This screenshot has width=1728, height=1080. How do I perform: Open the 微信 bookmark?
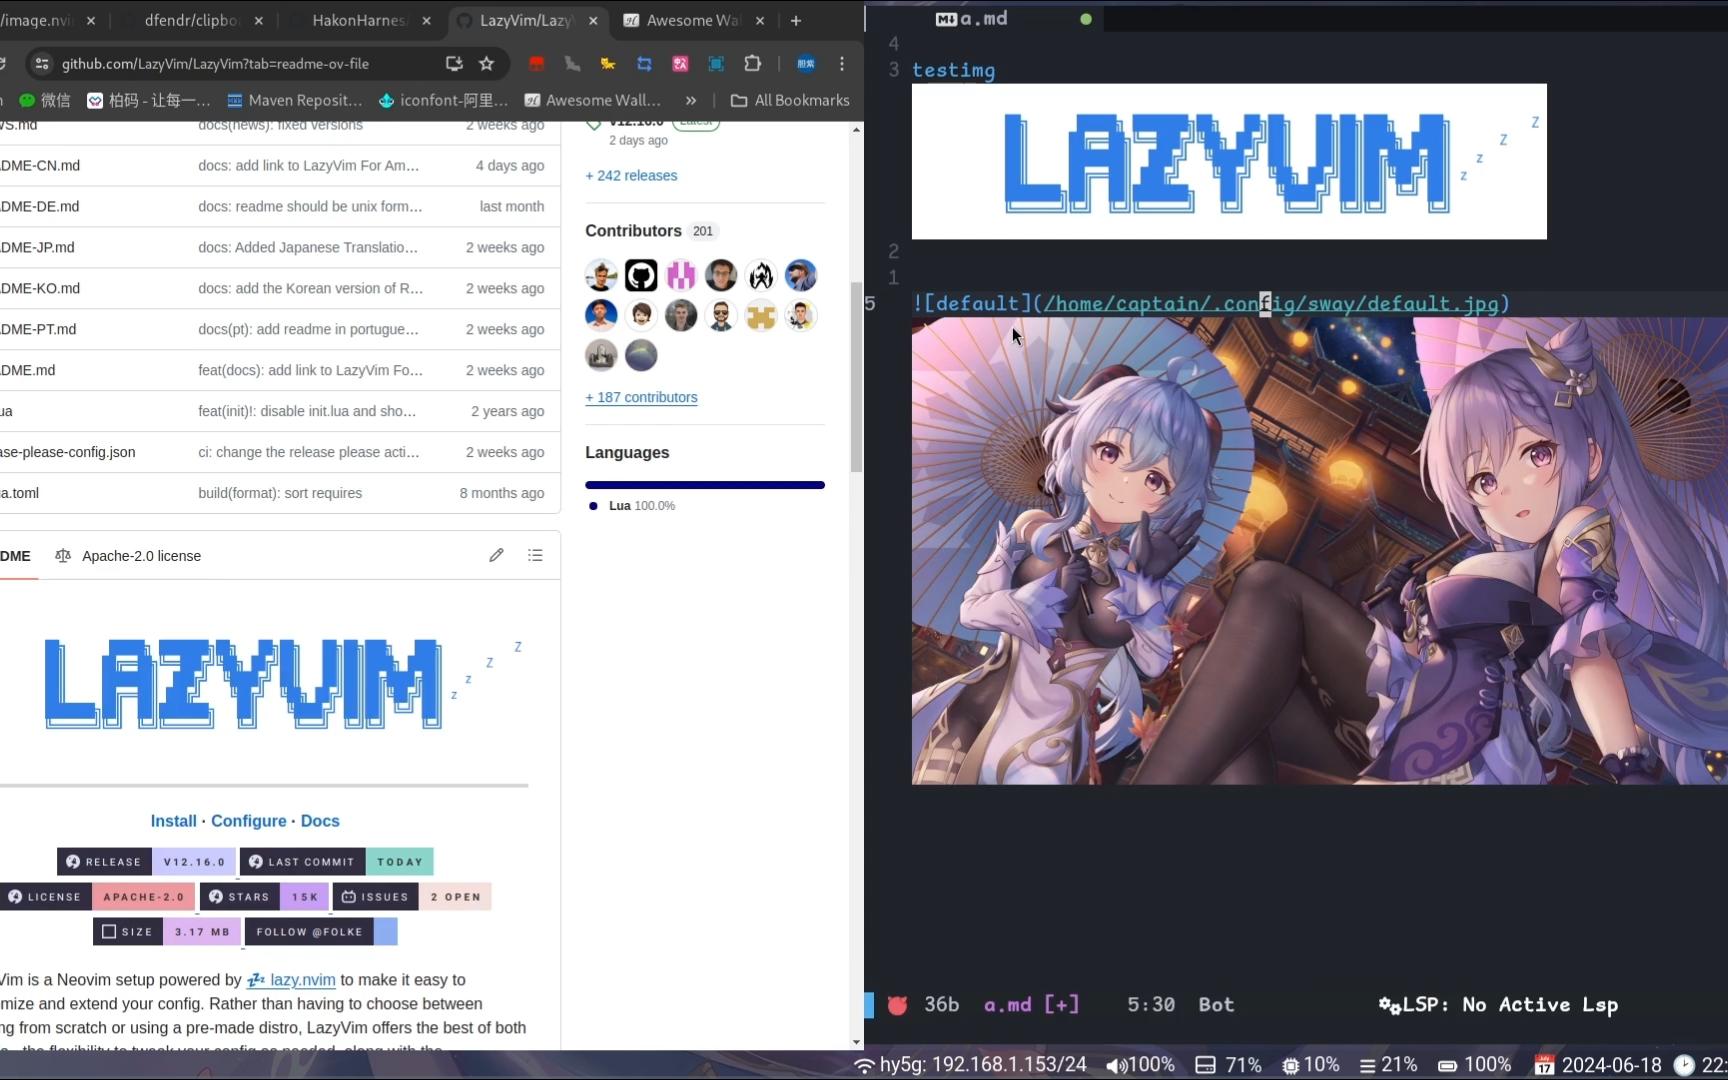coord(45,100)
